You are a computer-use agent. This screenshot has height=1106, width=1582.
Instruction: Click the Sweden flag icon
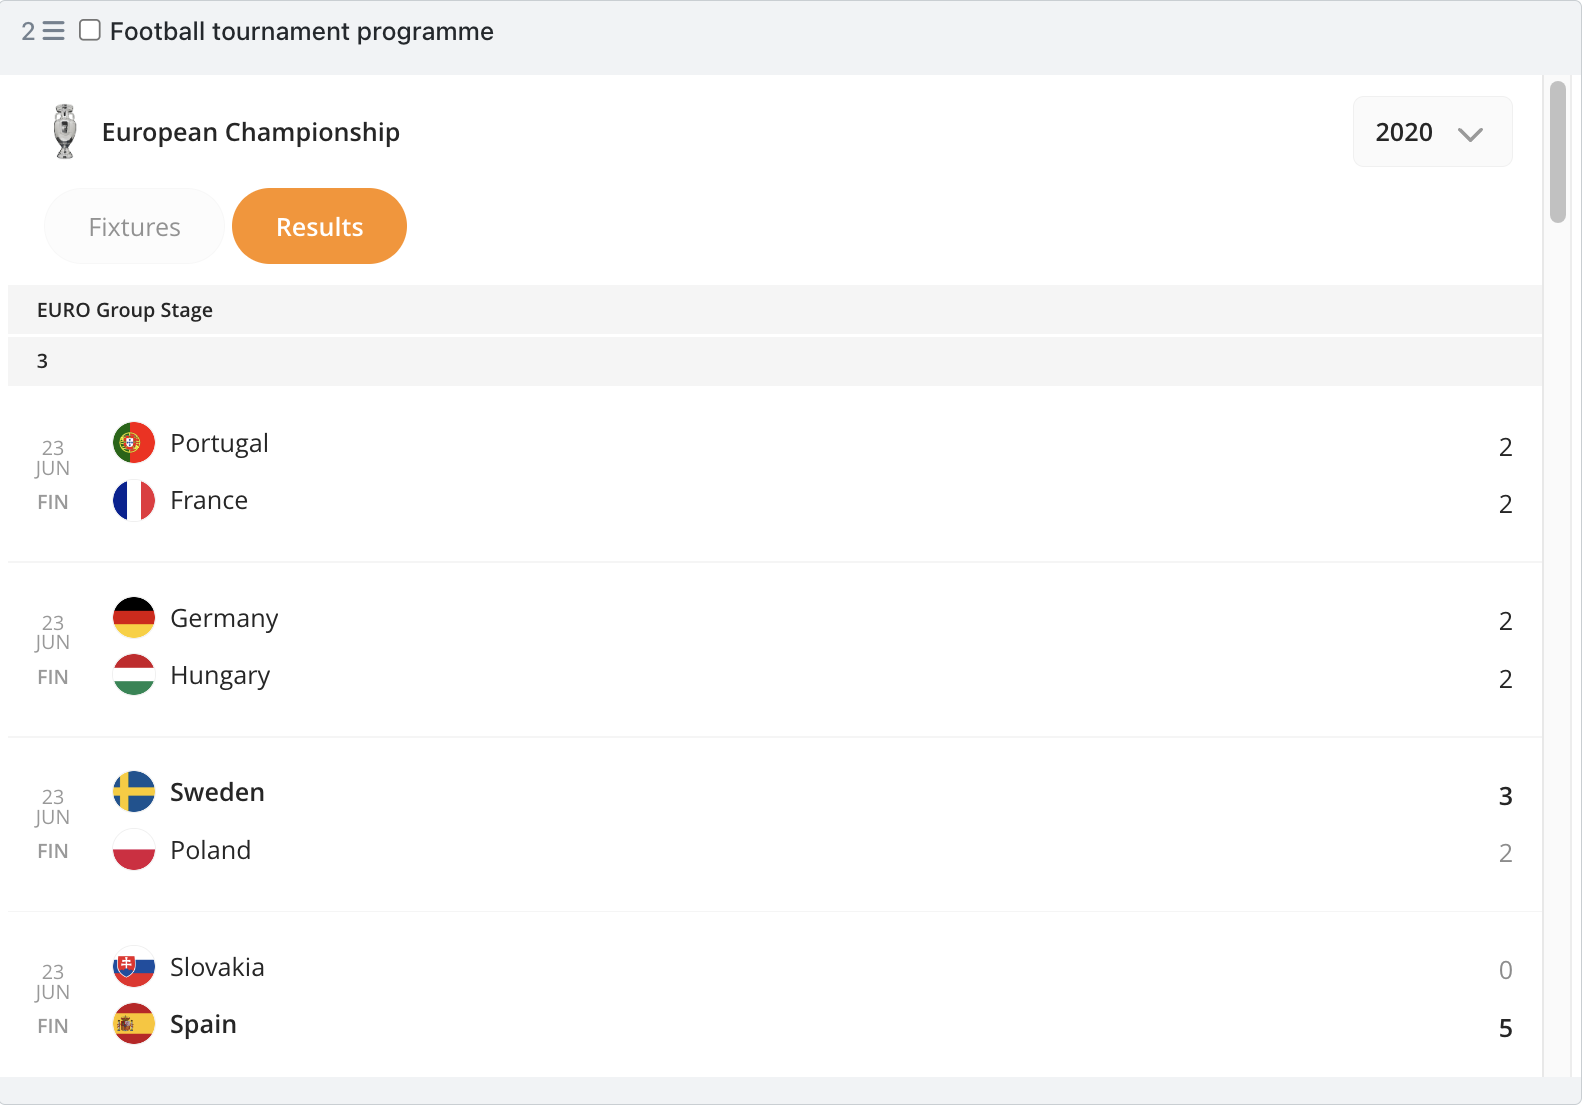(134, 792)
